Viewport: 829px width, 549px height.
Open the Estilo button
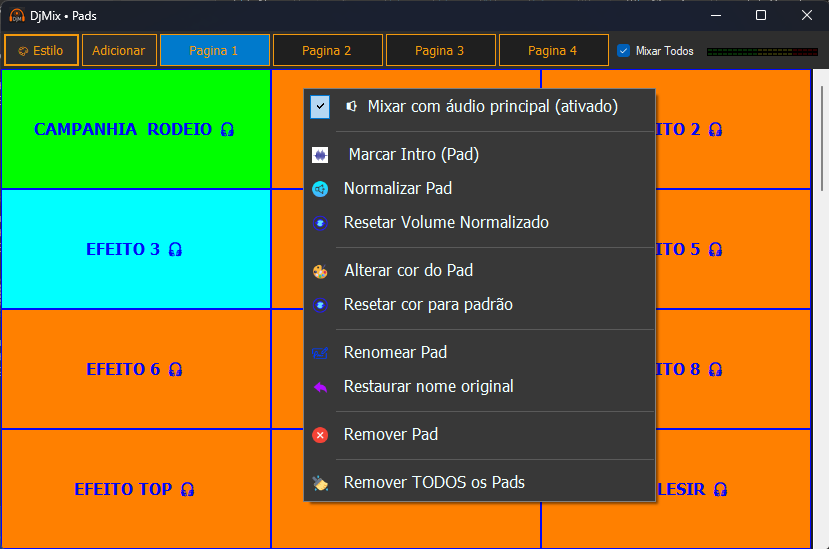pyautogui.click(x=41, y=50)
